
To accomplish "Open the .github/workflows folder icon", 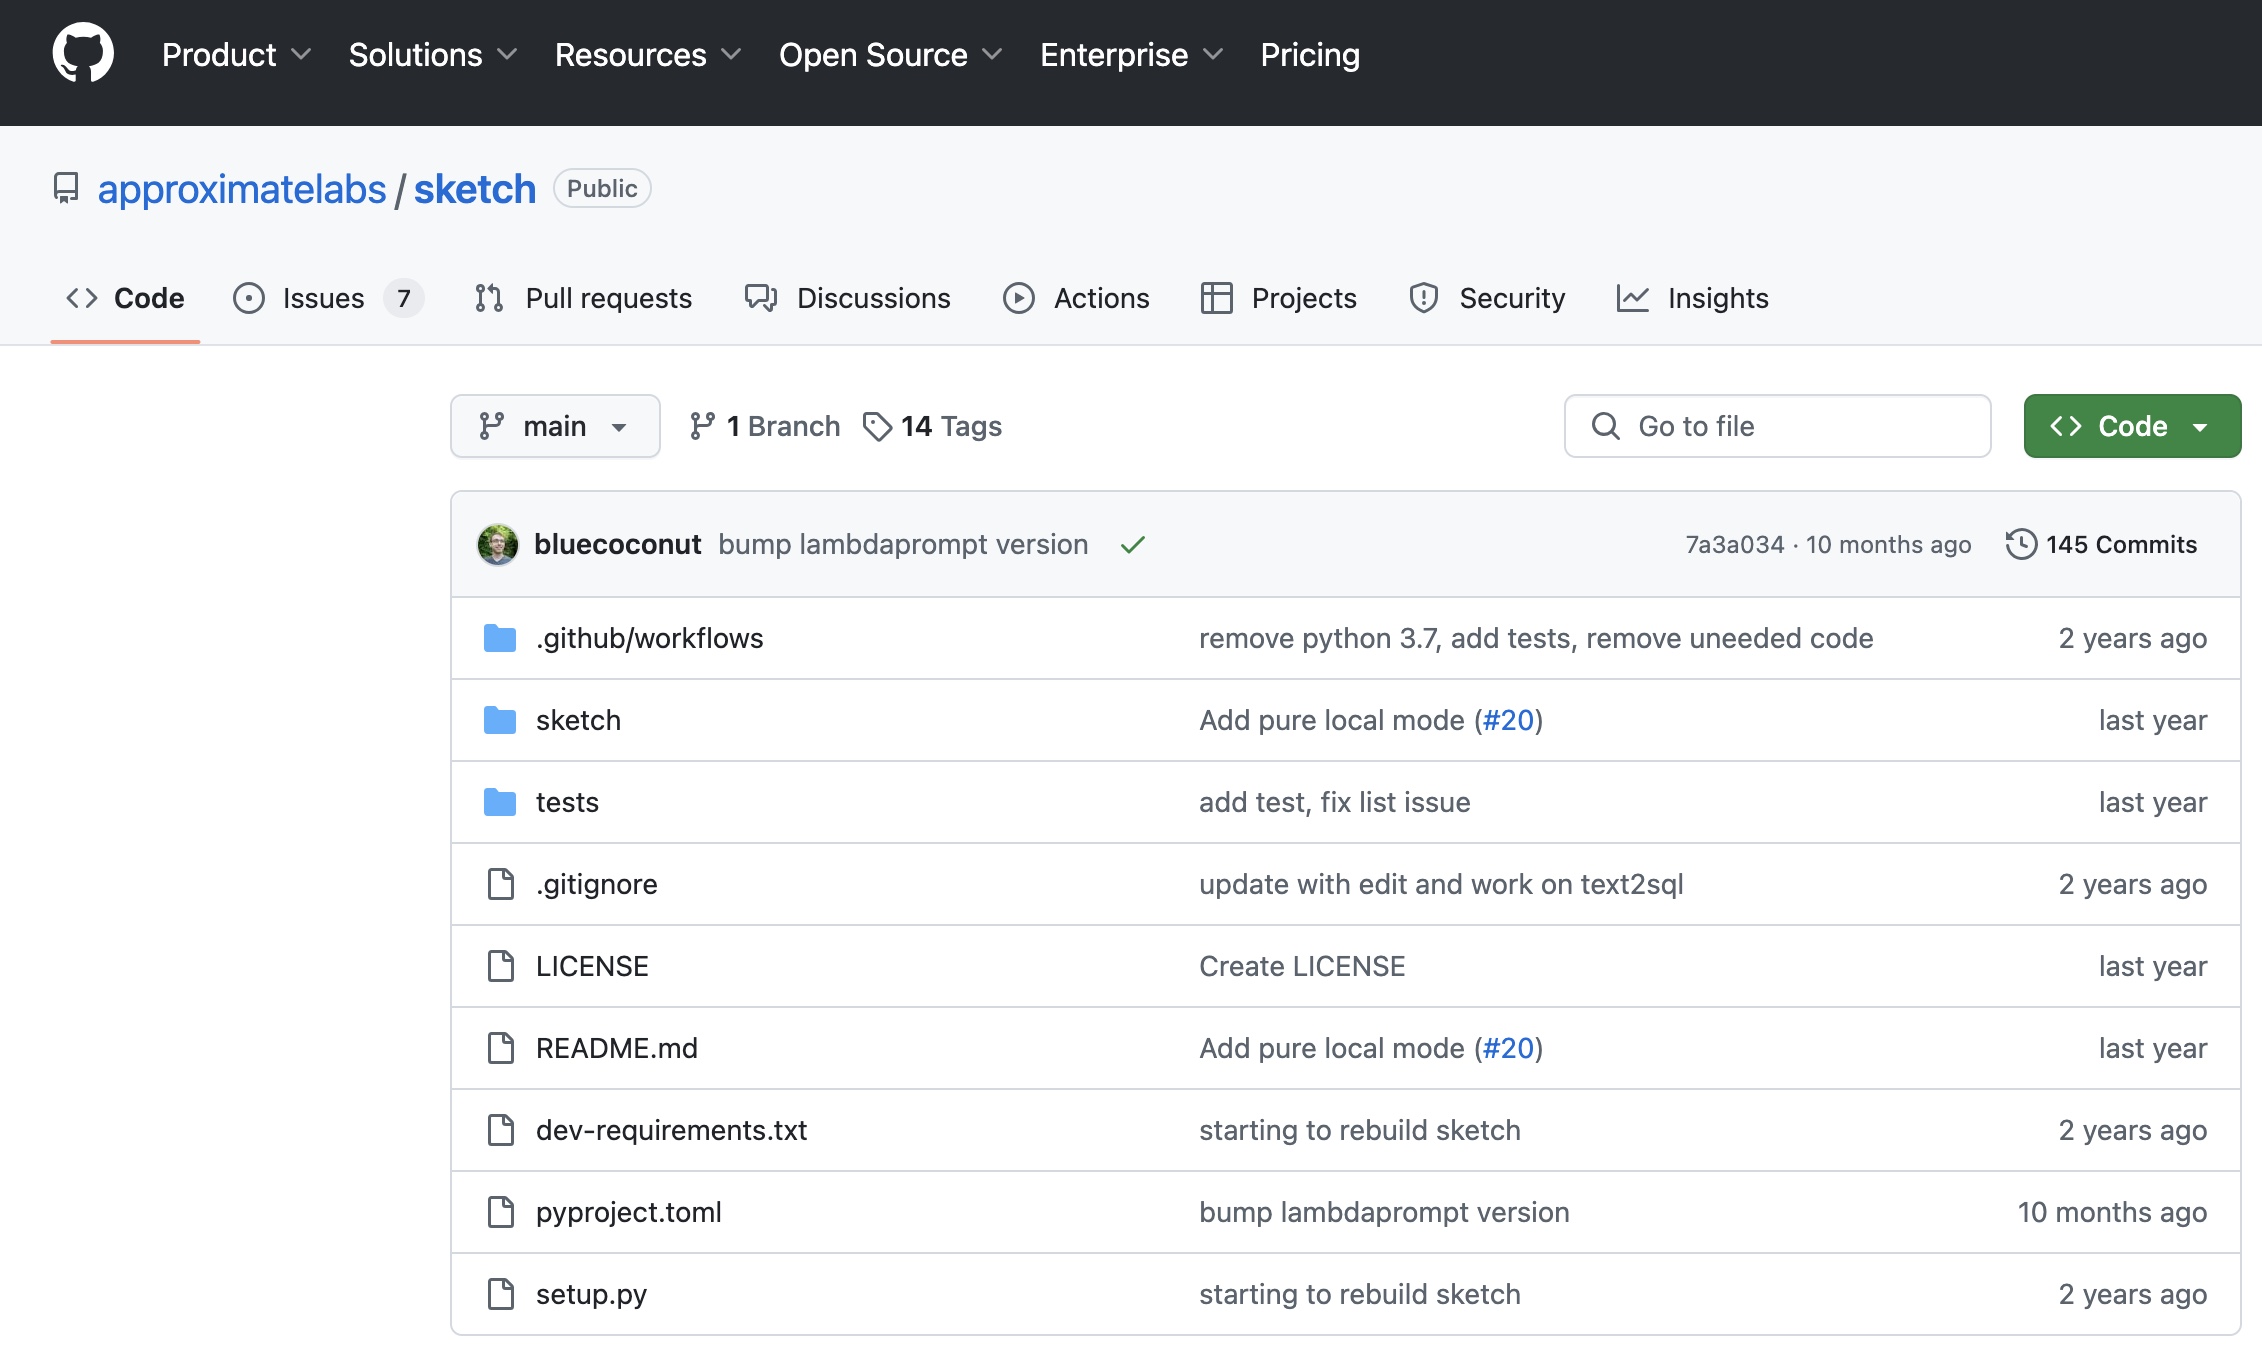I will (x=500, y=638).
